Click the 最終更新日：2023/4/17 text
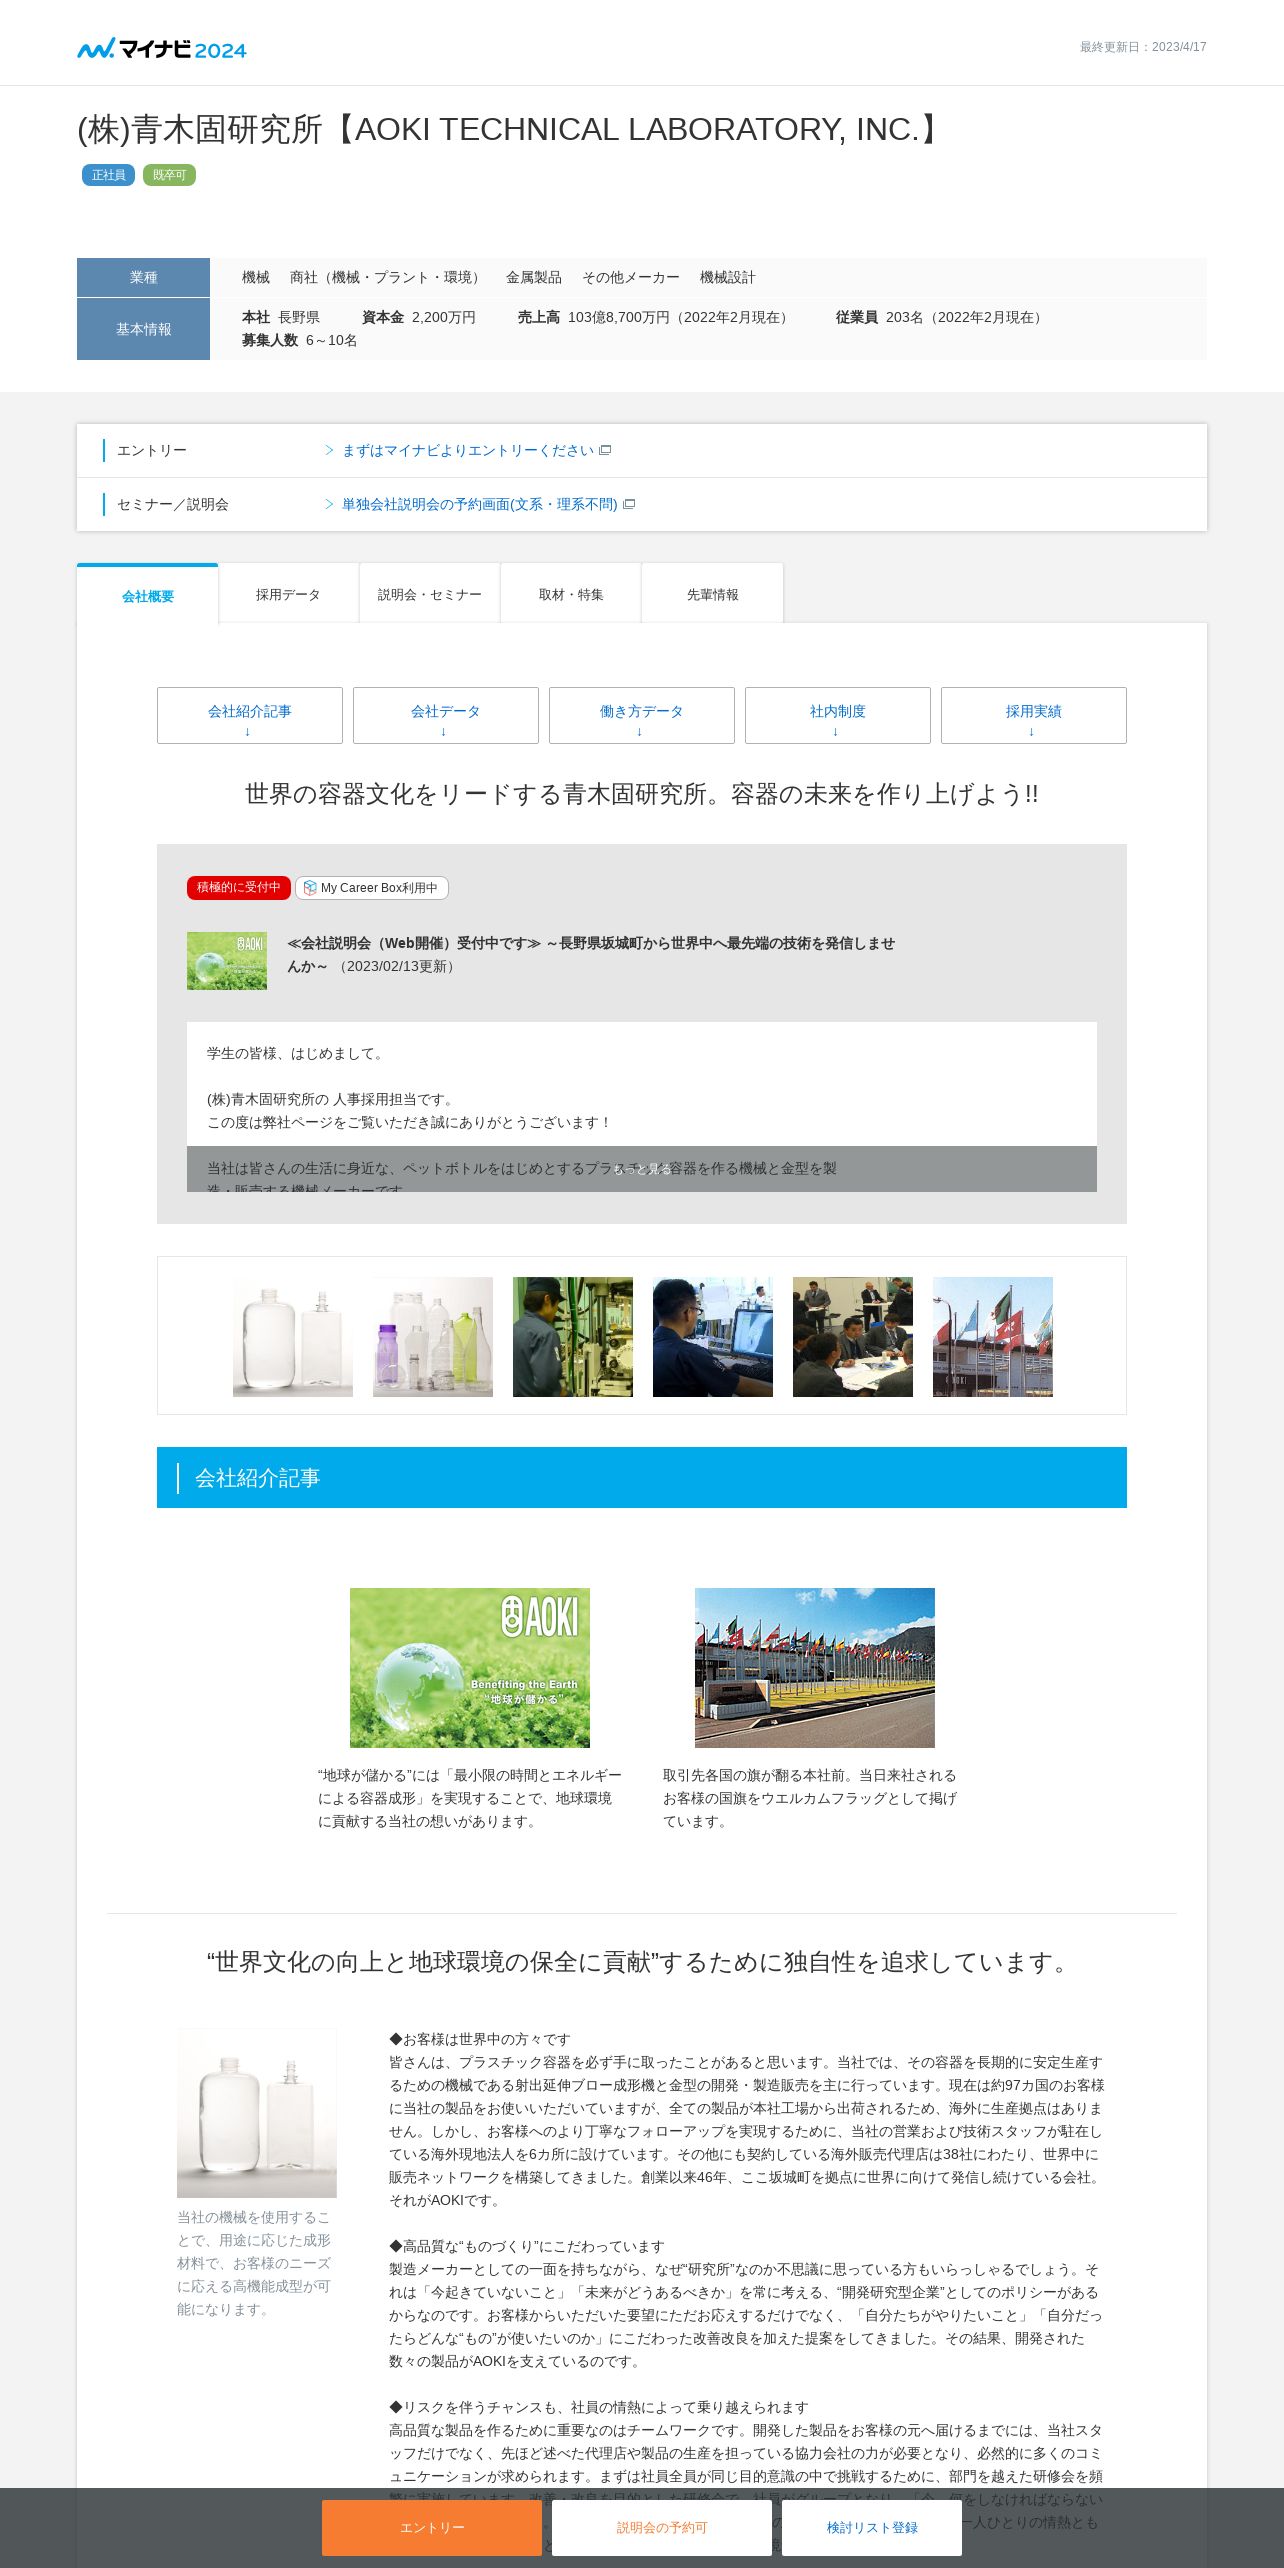Image resolution: width=1284 pixels, height=2568 pixels. tap(1143, 47)
